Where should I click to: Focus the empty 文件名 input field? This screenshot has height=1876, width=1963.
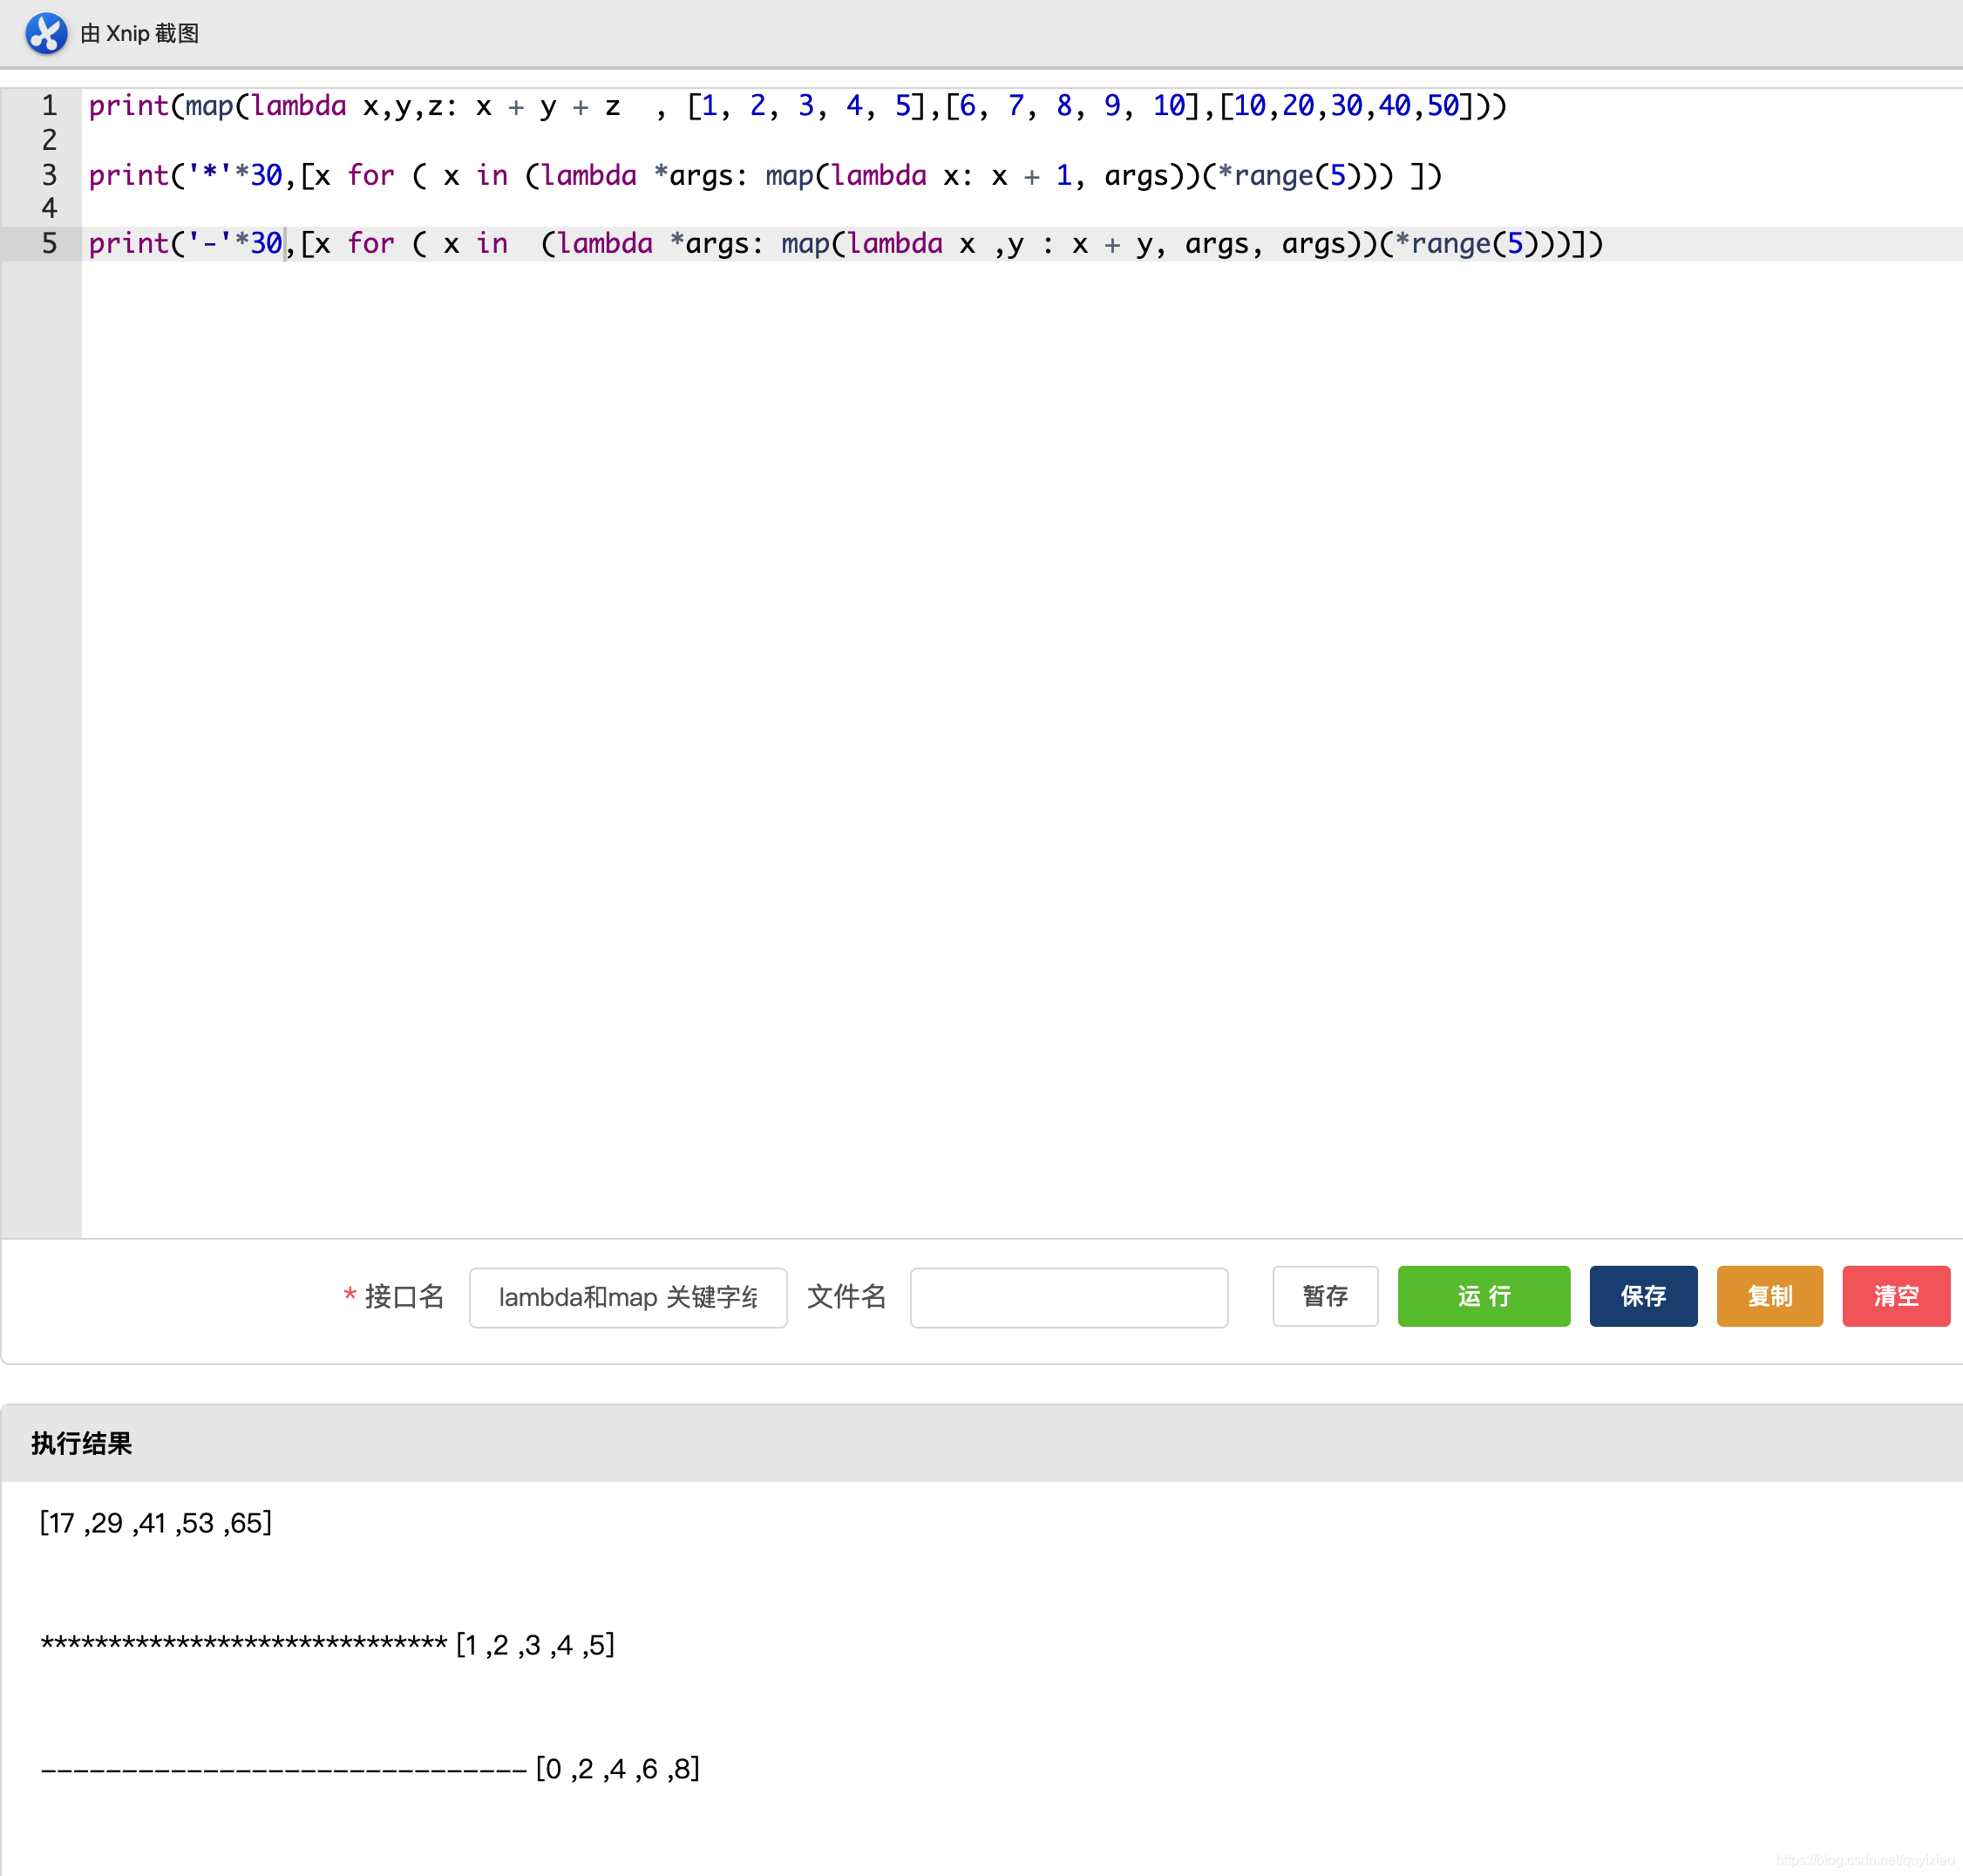tap(1069, 1297)
